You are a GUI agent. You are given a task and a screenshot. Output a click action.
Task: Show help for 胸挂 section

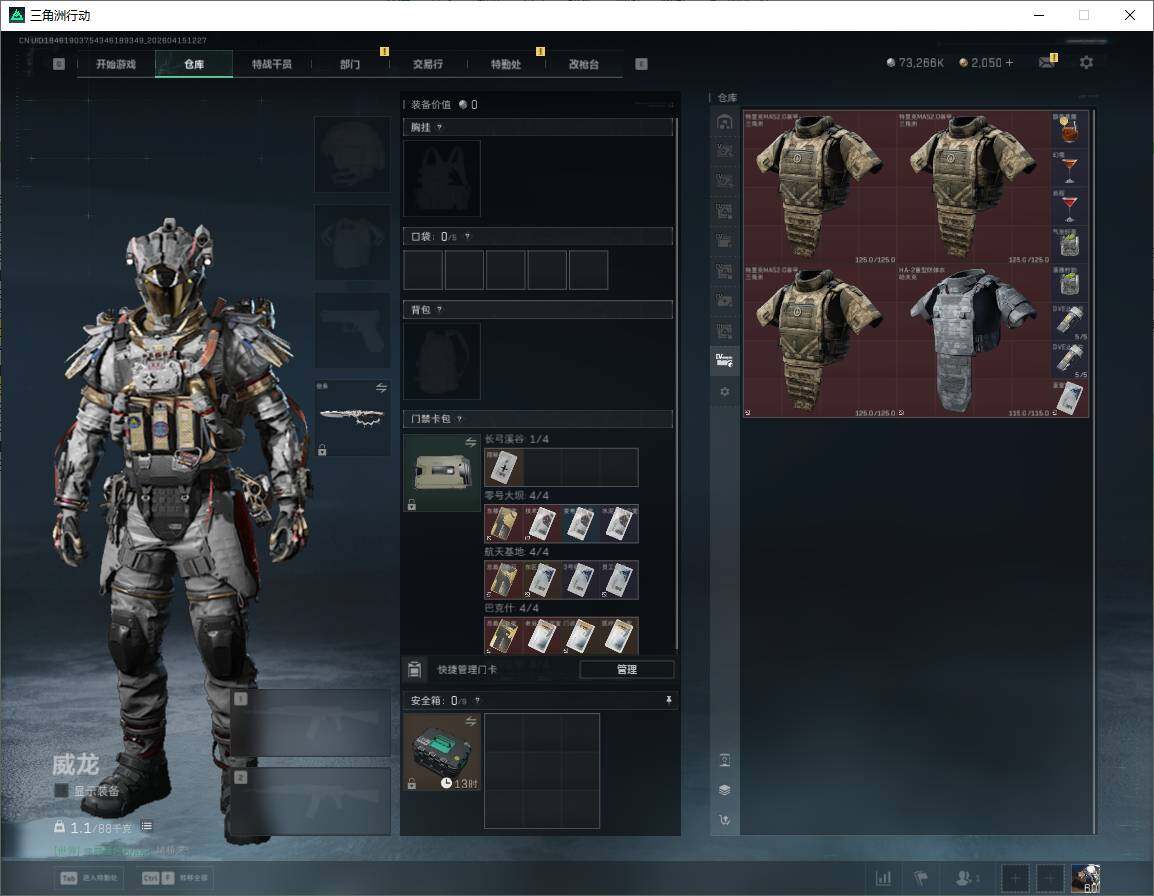tap(439, 127)
